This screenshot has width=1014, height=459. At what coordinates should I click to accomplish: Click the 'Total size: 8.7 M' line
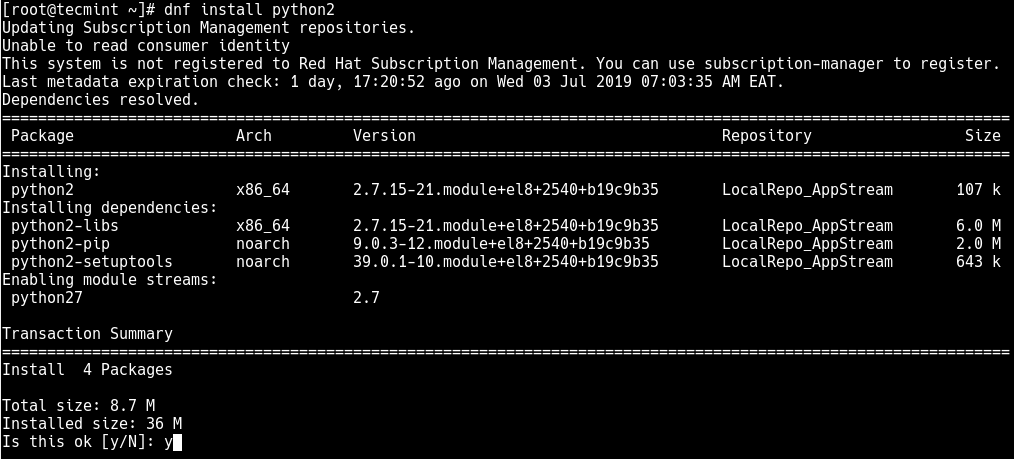(x=78, y=406)
